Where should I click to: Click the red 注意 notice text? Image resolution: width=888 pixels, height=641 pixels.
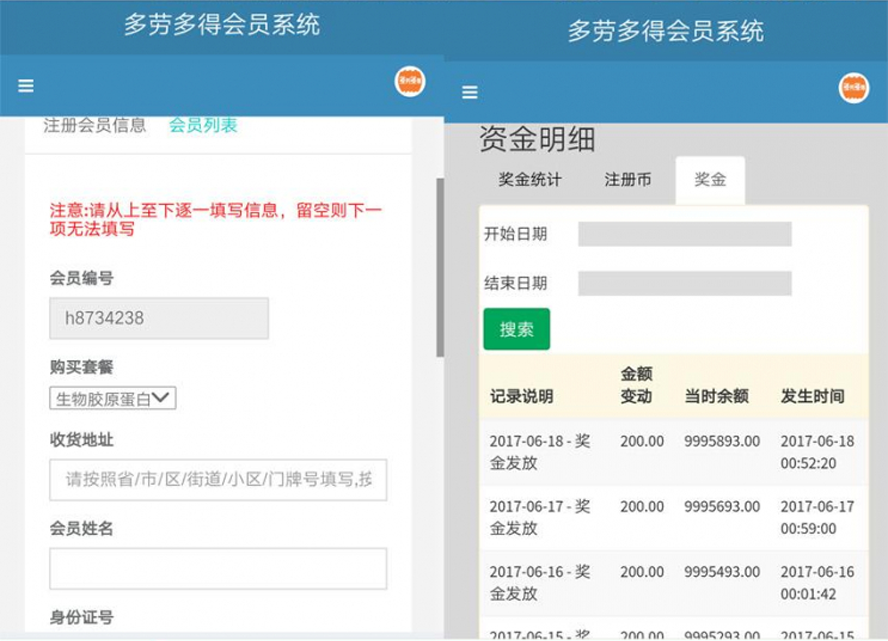click(216, 220)
